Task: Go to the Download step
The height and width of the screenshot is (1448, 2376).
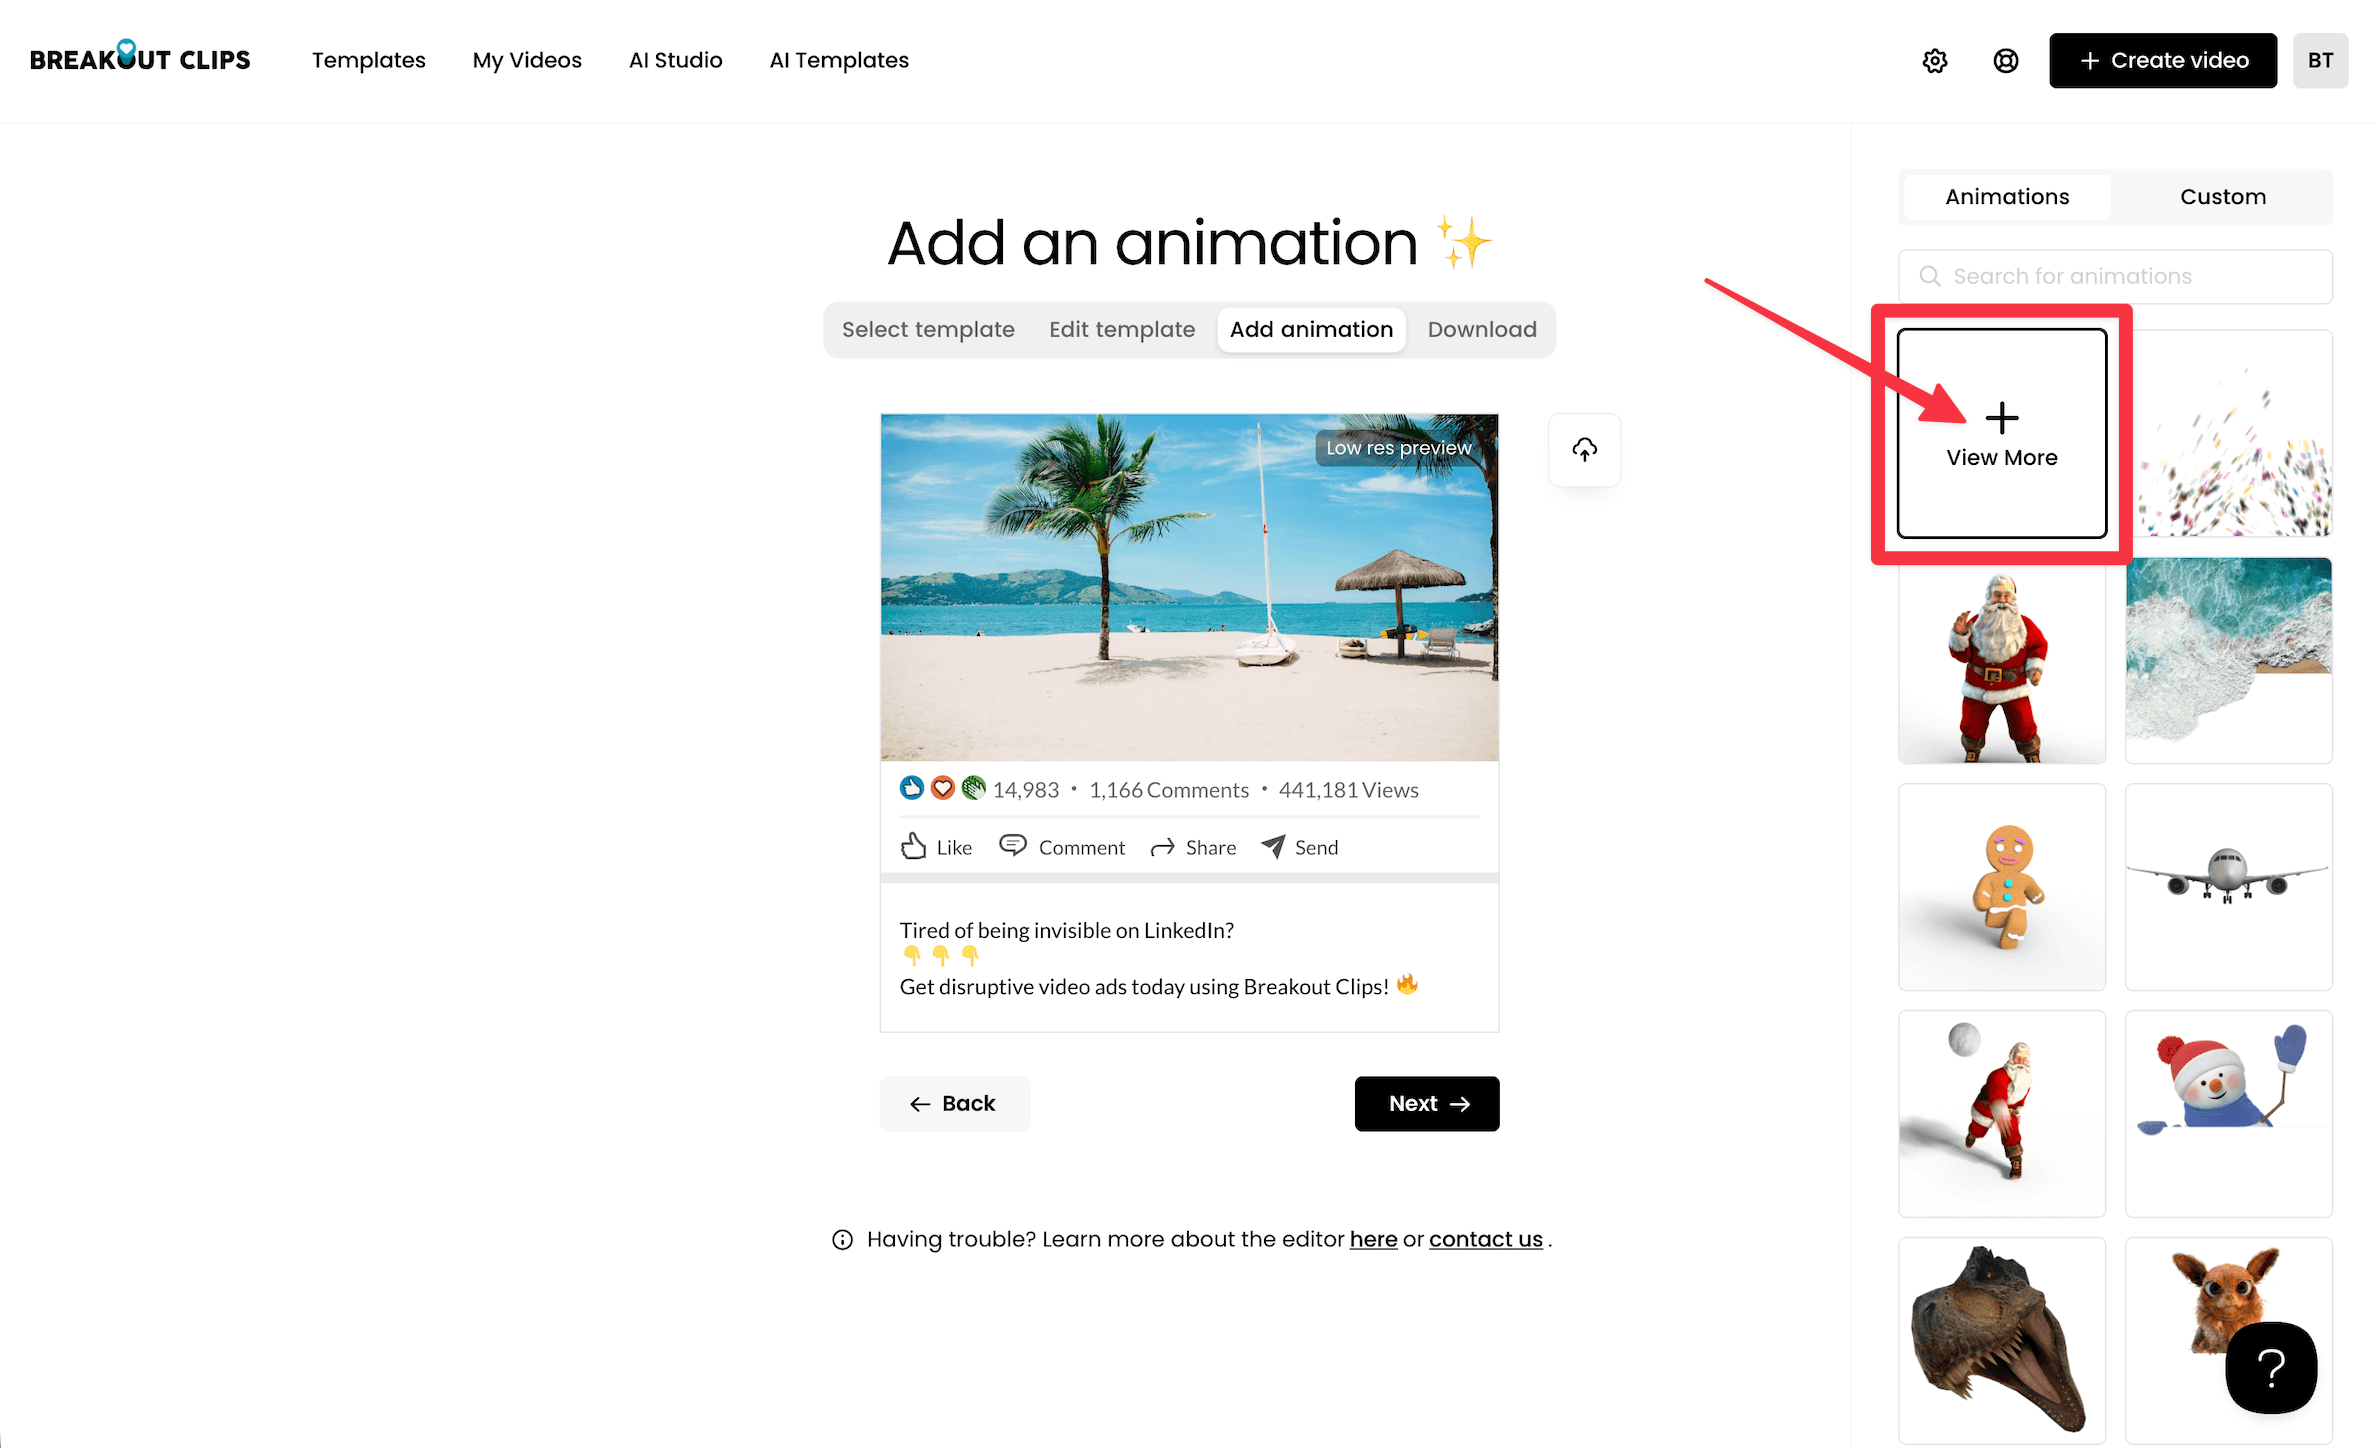Action: coord(1481,330)
